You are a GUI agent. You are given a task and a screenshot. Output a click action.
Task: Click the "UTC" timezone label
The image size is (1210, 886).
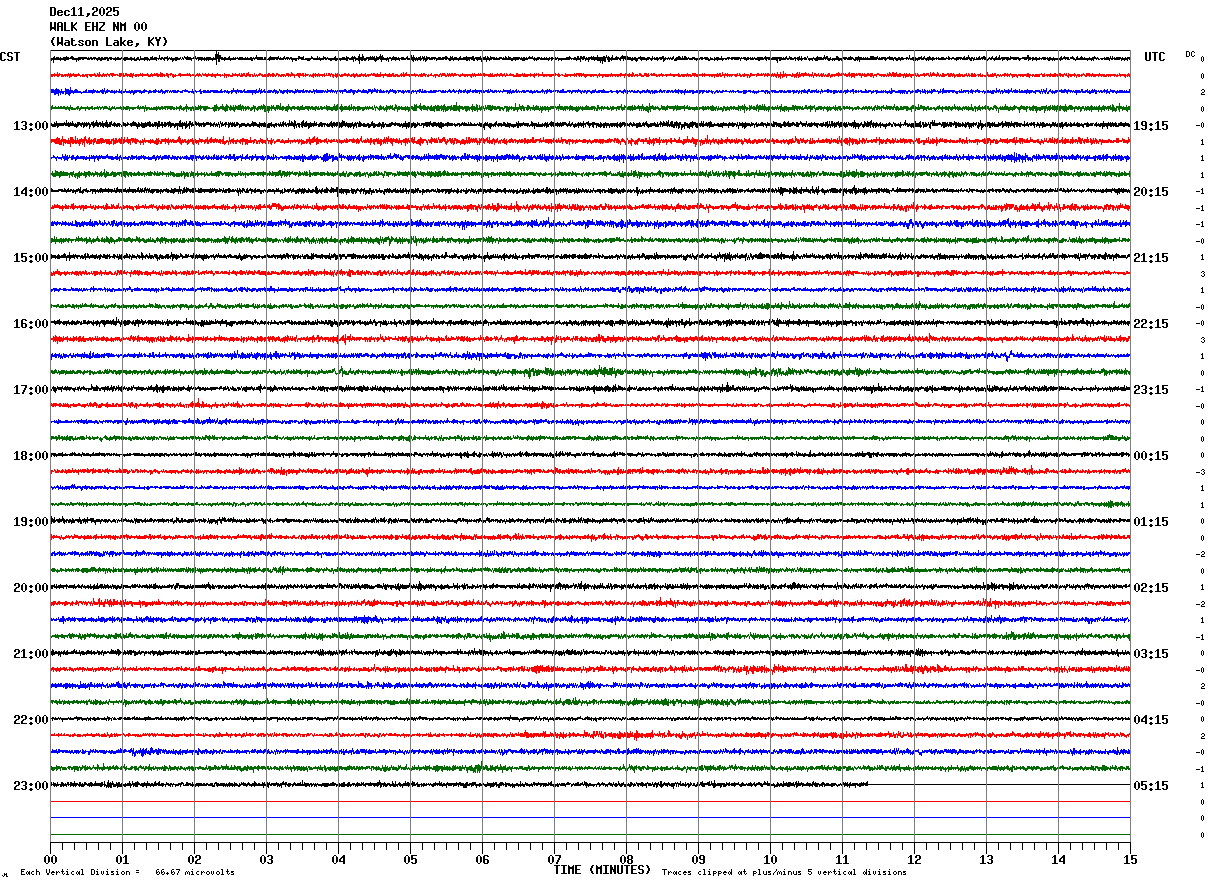pos(1155,57)
